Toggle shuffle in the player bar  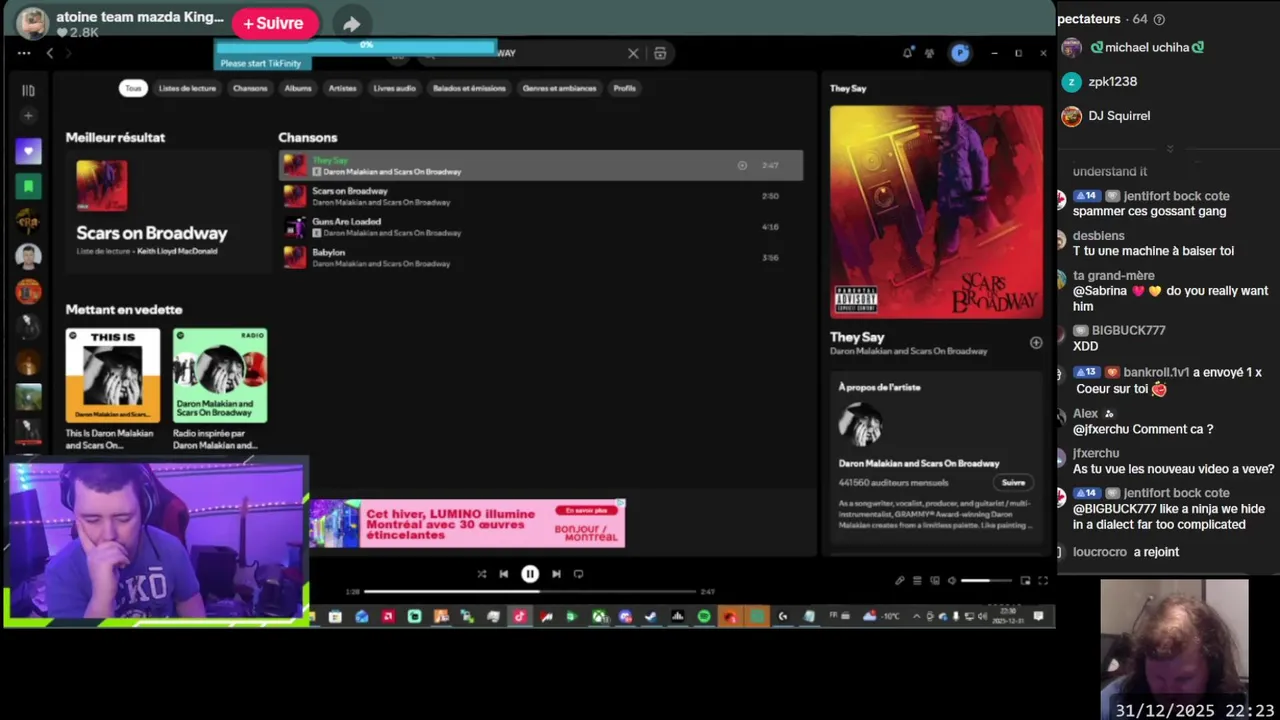coord(481,574)
